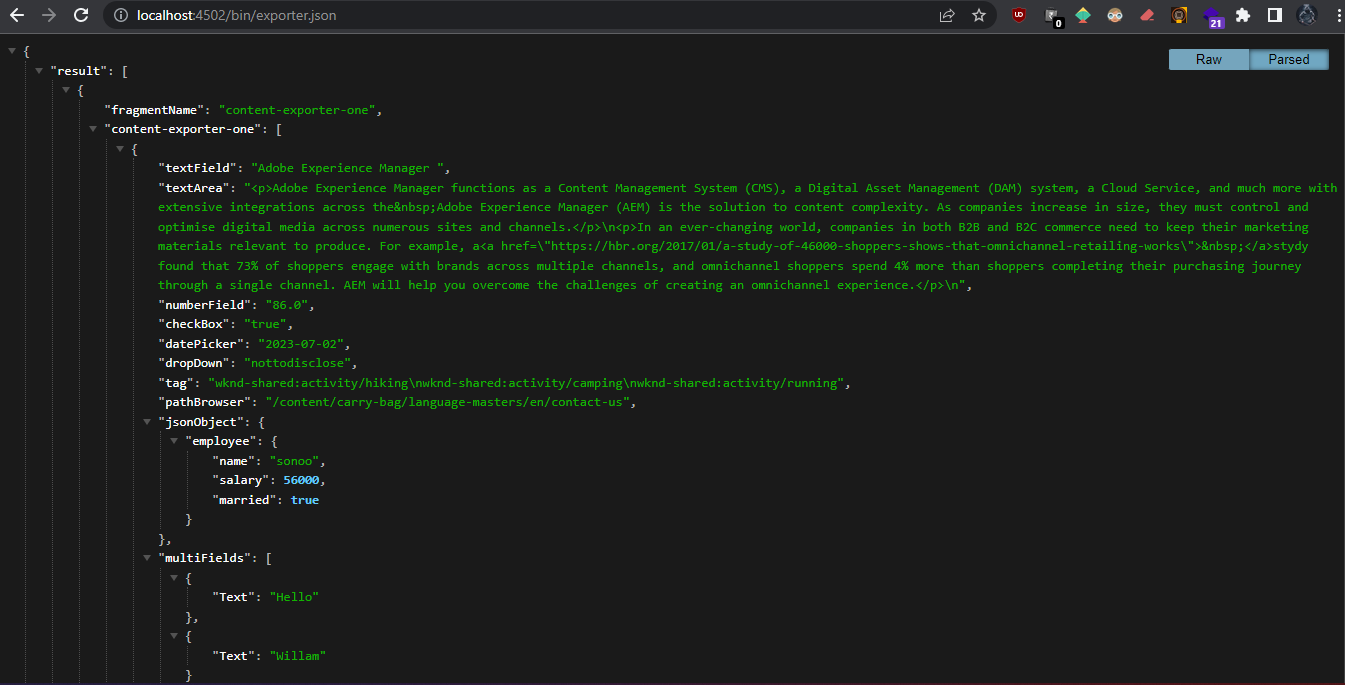Collapse the result array
The width and height of the screenshot is (1345, 685).
point(38,70)
